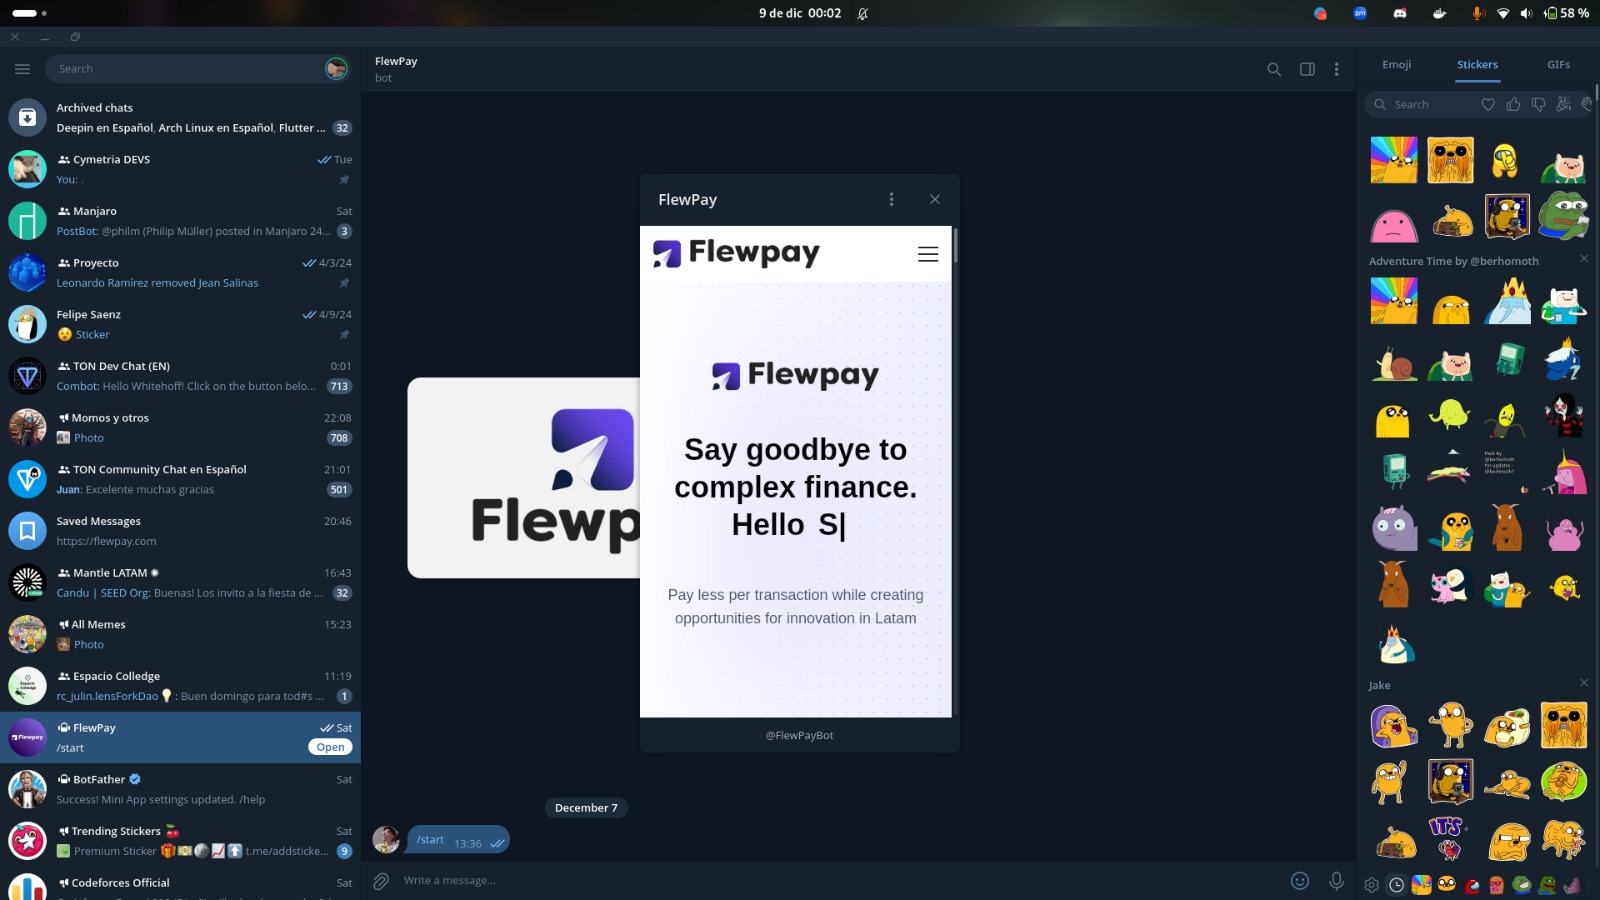Open Mantle LATAM chat
1600x900 pixels.
point(180,583)
